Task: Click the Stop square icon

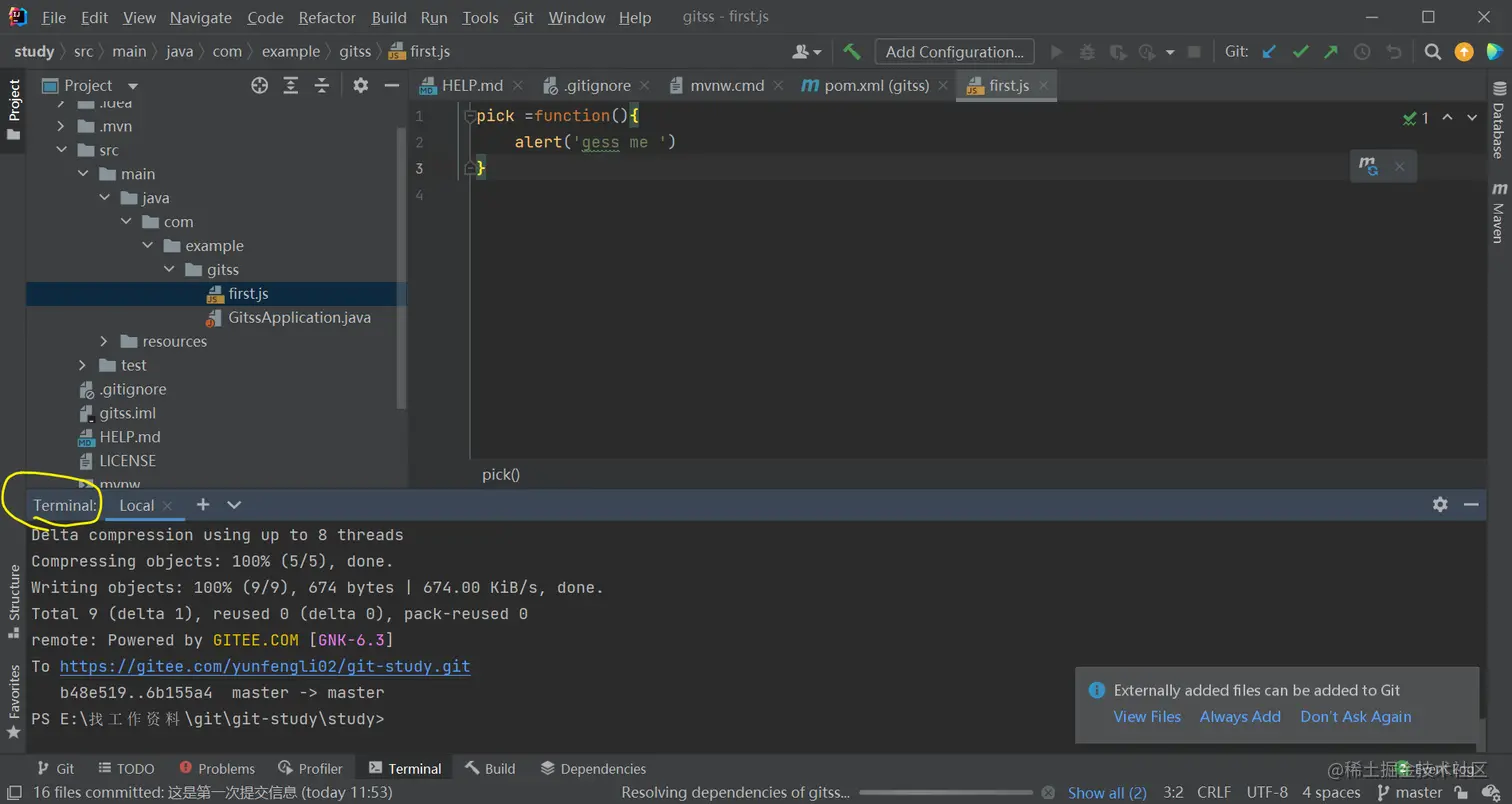Action: (x=1194, y=52)
